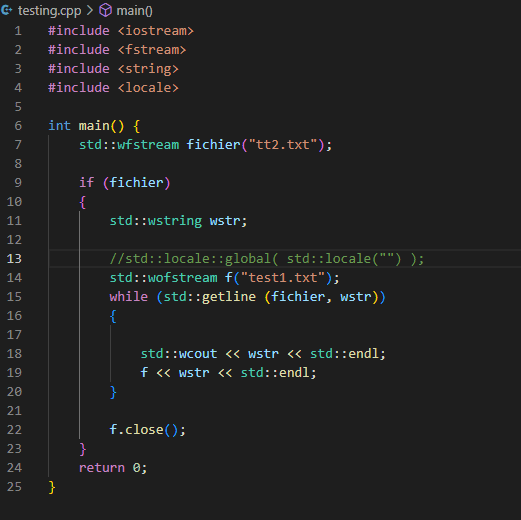Click line number 6 in gutter

(x=18, y=126)
